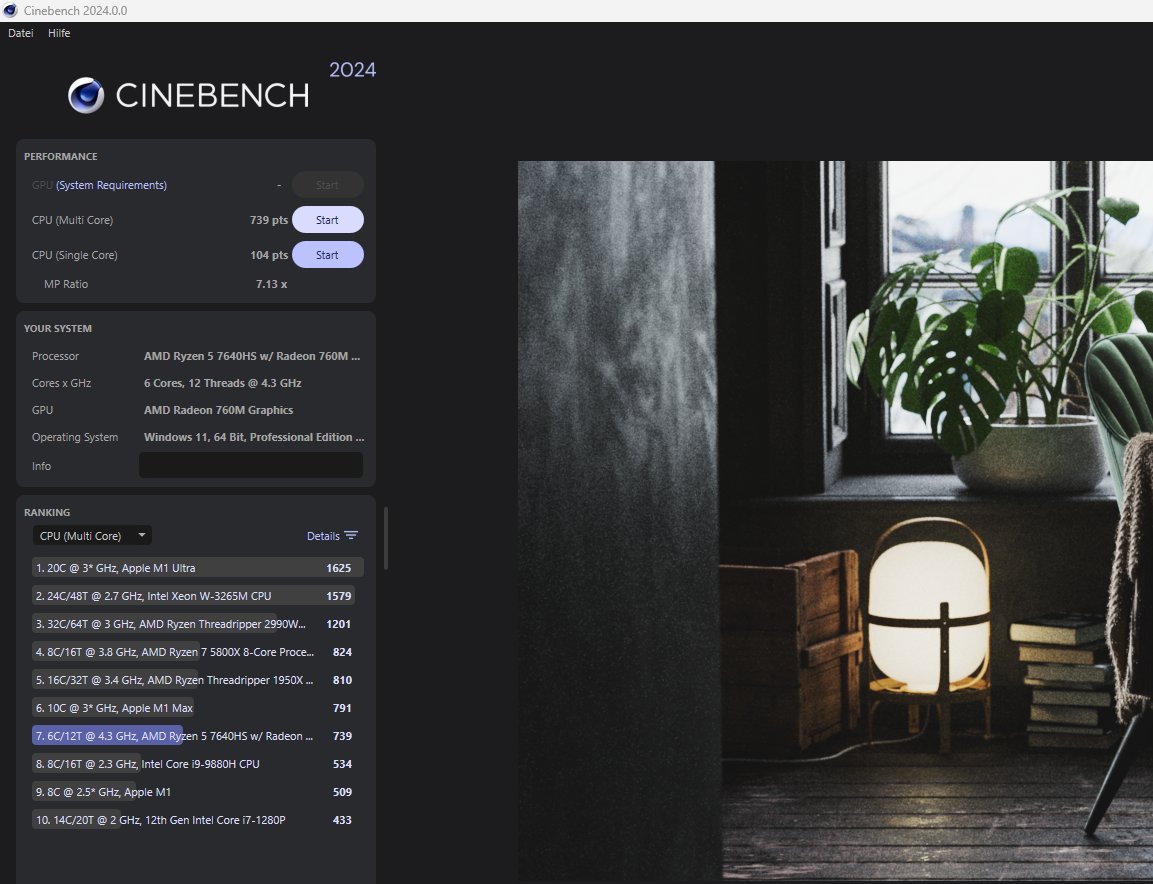Select ranking entry Threadripper 1950X

tap(198, 680)
